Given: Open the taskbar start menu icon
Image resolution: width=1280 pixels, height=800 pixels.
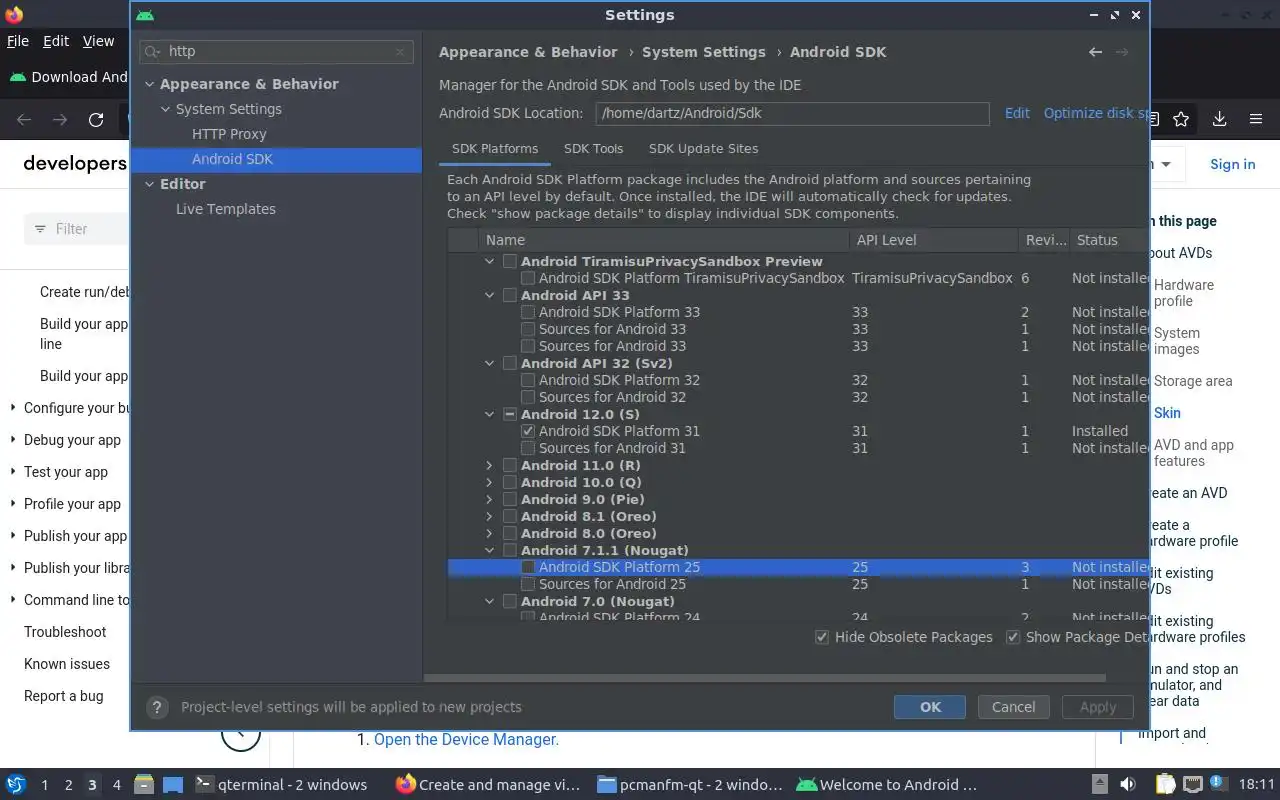Looking at the screenshot, I should point(16,785).
